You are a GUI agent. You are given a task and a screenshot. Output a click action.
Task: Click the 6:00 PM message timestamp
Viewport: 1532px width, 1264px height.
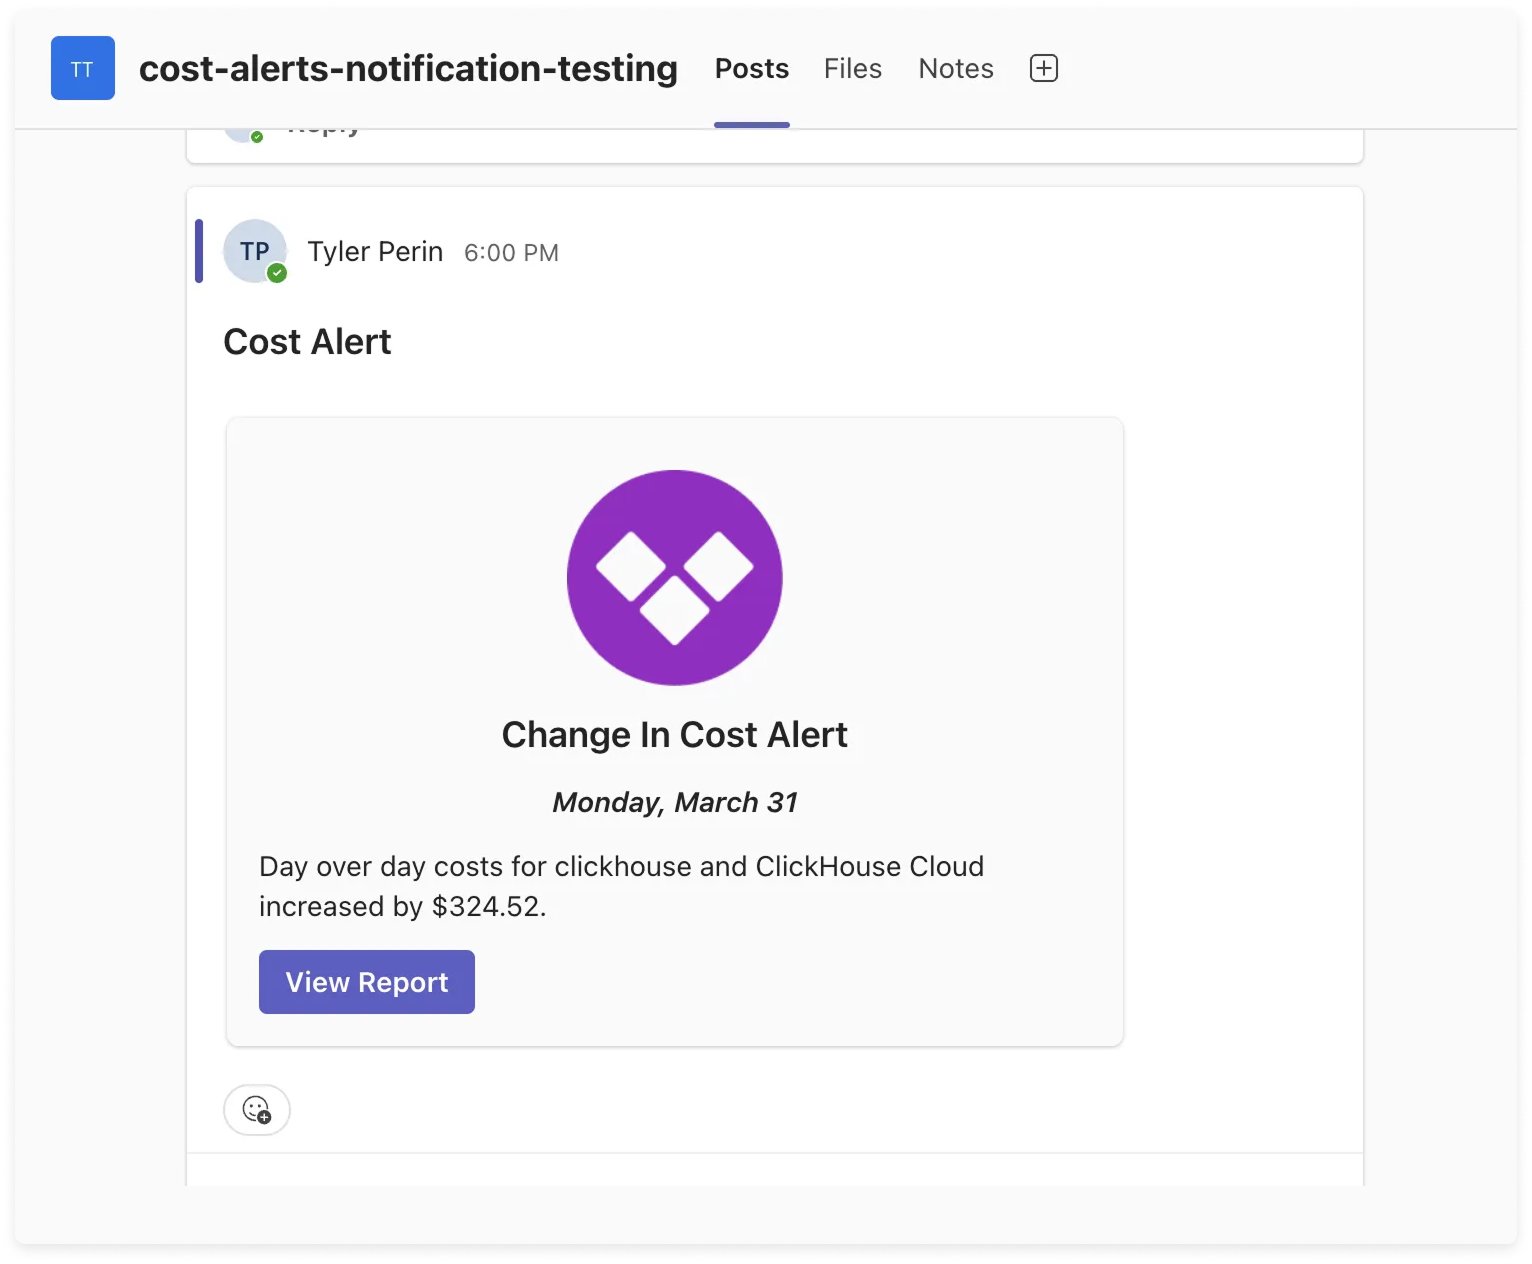[x=511, y=253]
